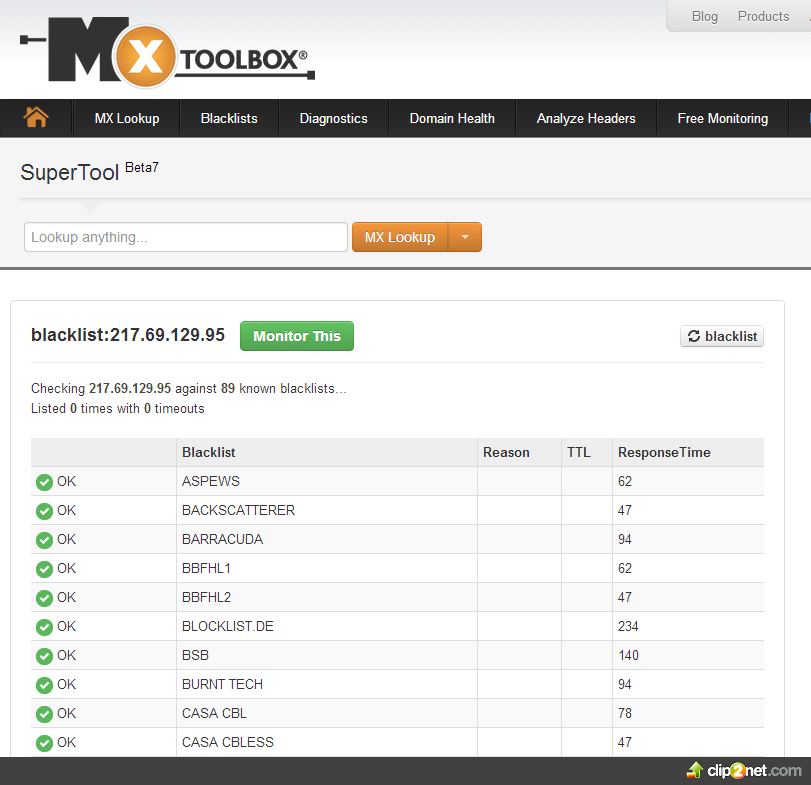Focus the Lookup anything input field
This screenshot has height=785, width=811.
[186, 237]
